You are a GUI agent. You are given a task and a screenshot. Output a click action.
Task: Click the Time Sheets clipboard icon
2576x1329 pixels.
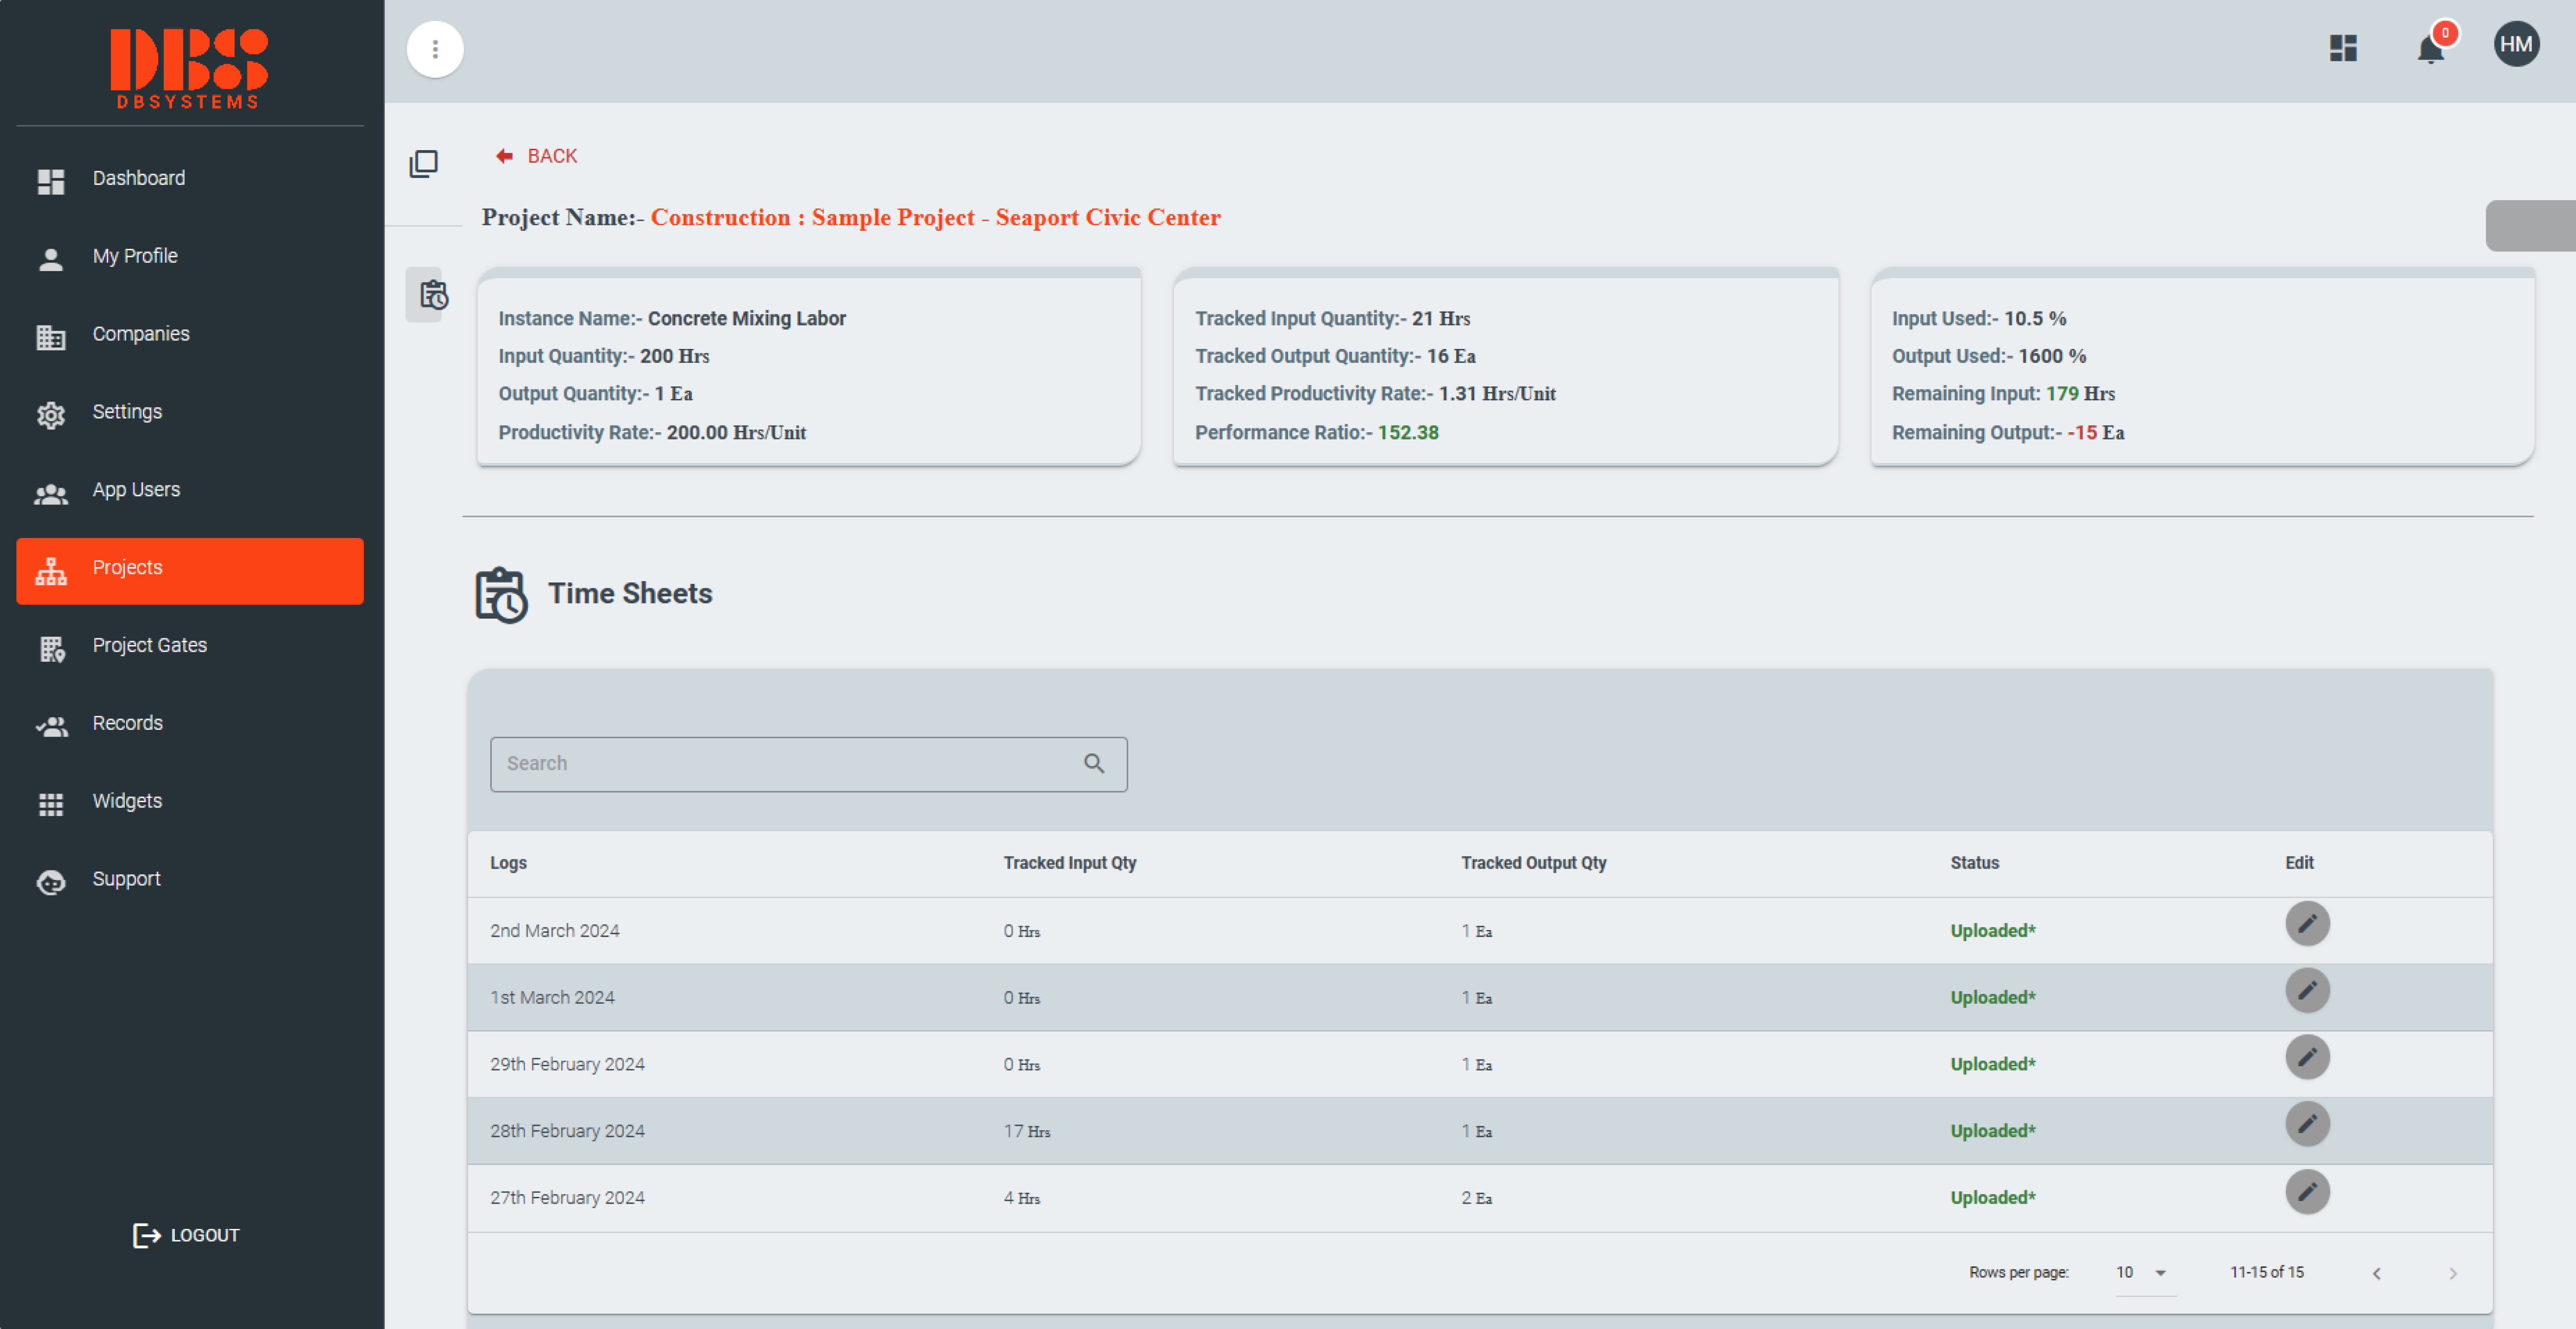500,594
